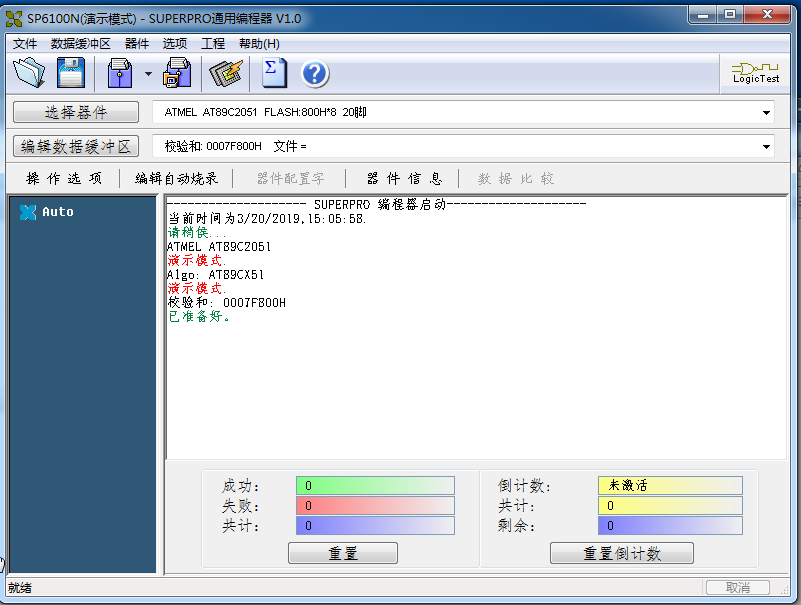Open the 选项 menu

175,44
